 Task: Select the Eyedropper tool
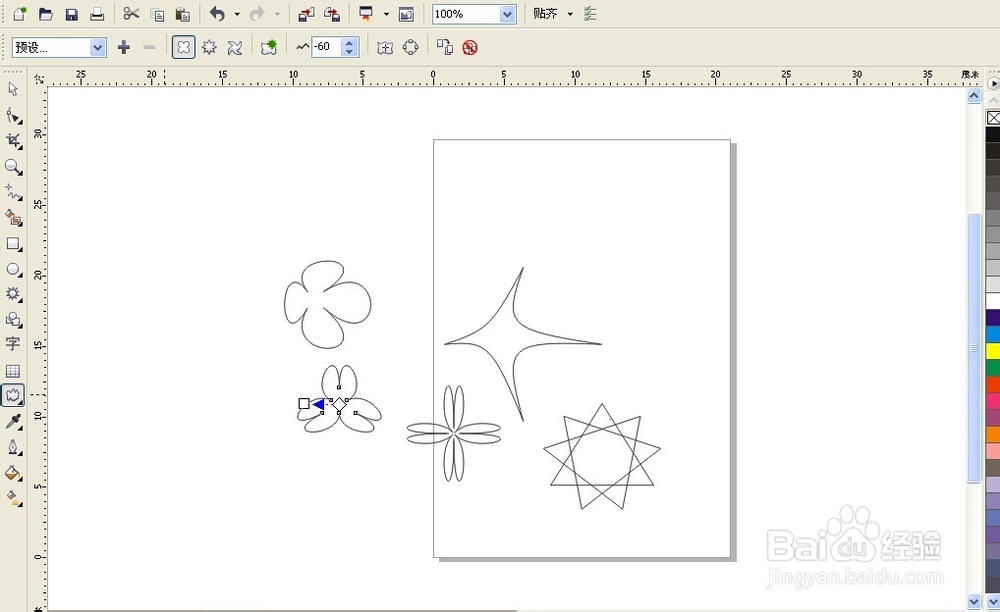13,421
